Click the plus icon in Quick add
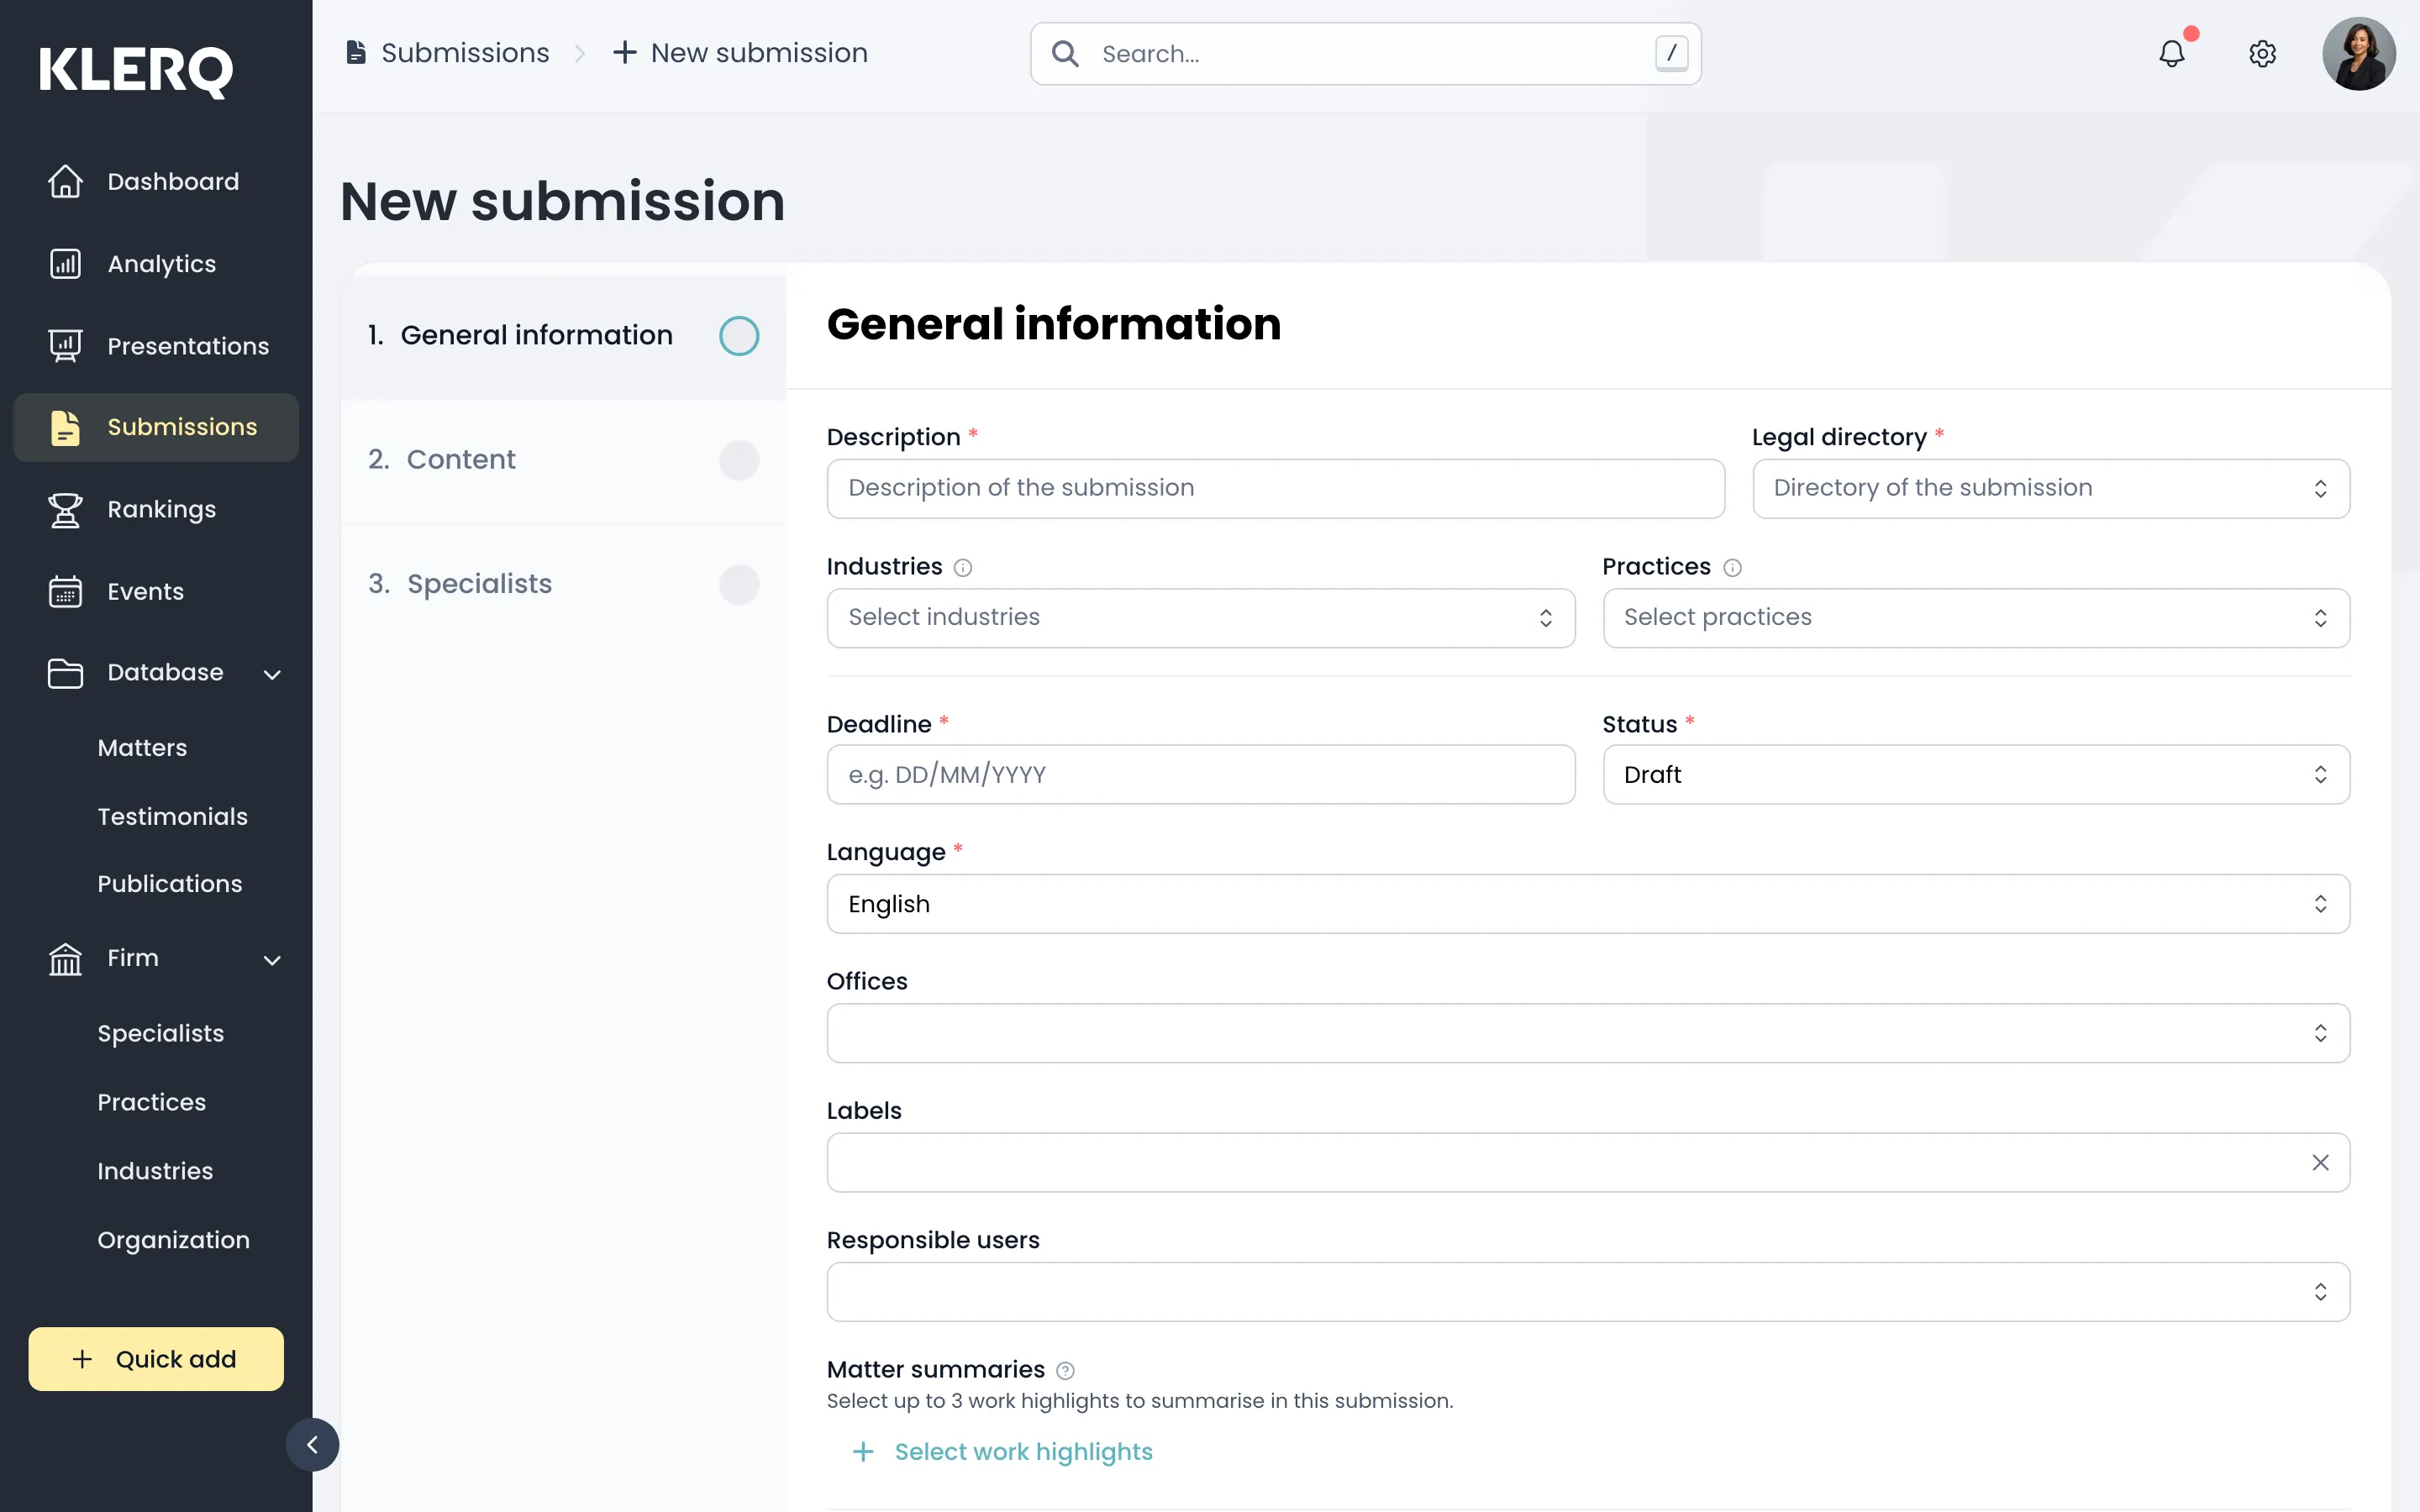The image size is (2420, 1512). click(x=82, y=1359)
